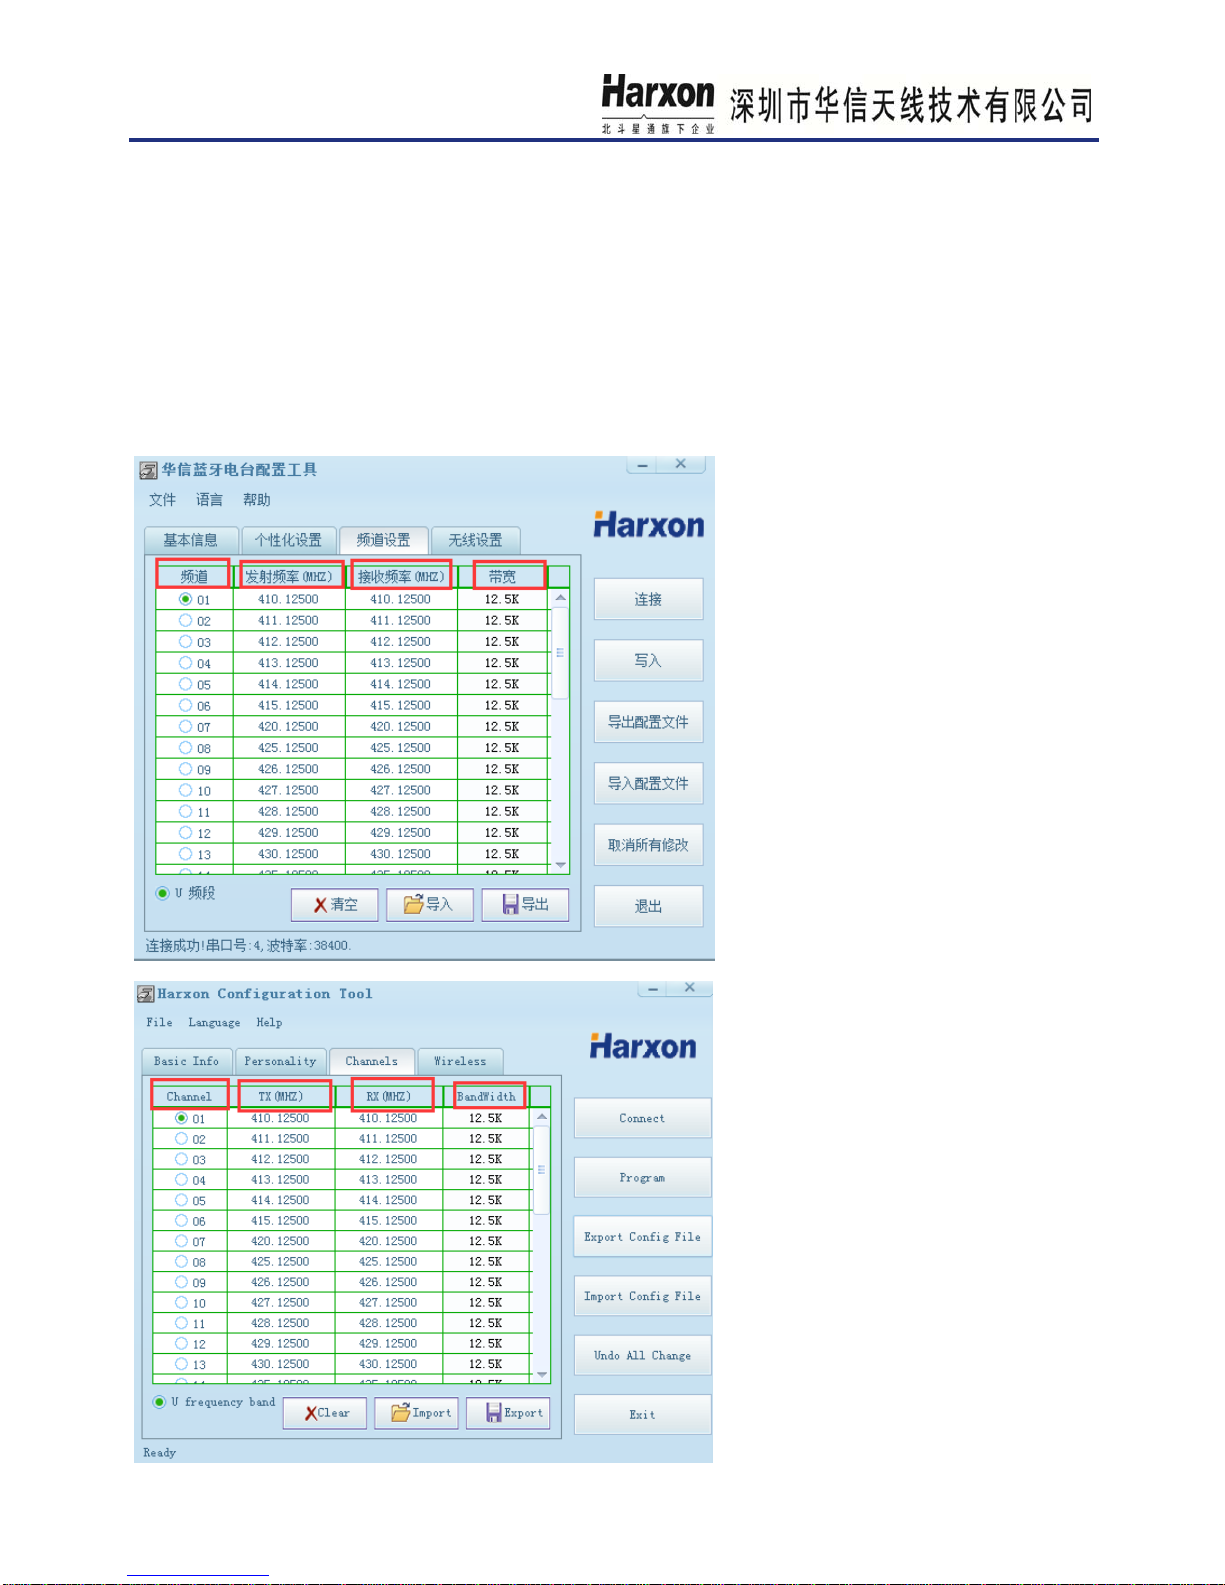
Task: Click 12.5K bandwidth cell in English row 06
Action: 486,1221
